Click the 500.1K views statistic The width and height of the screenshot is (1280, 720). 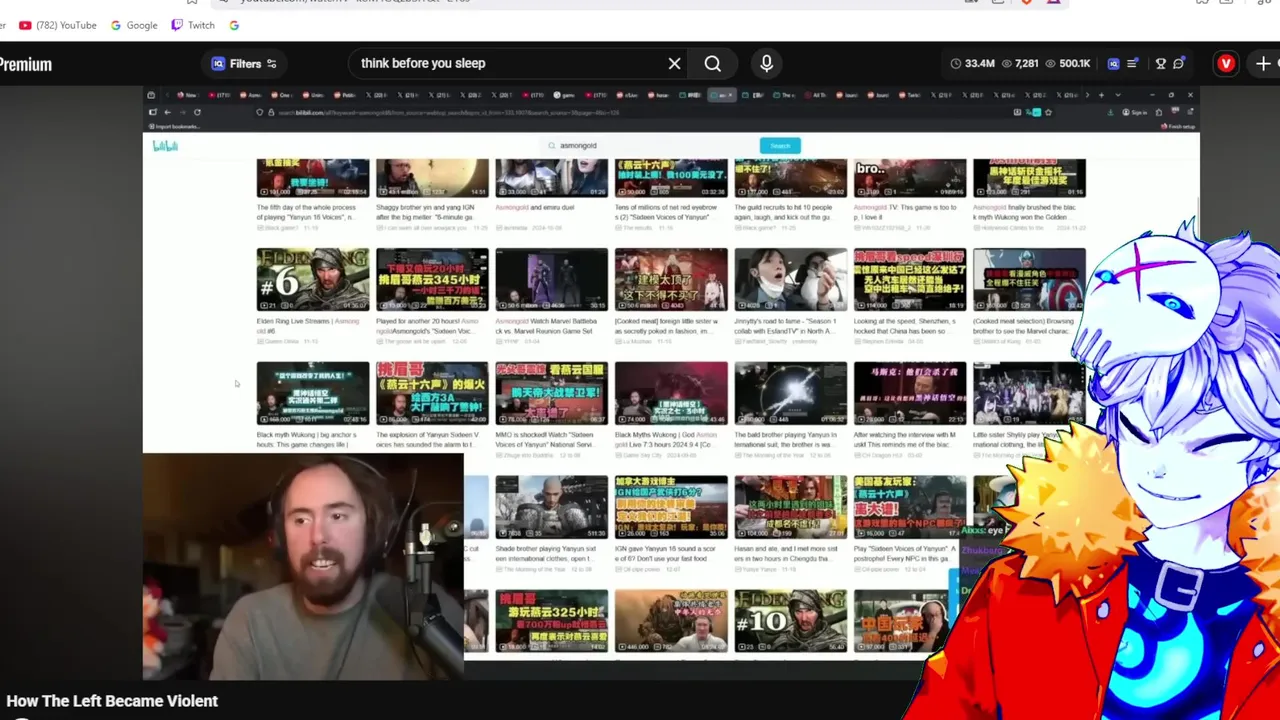[x=1068, y=64]
